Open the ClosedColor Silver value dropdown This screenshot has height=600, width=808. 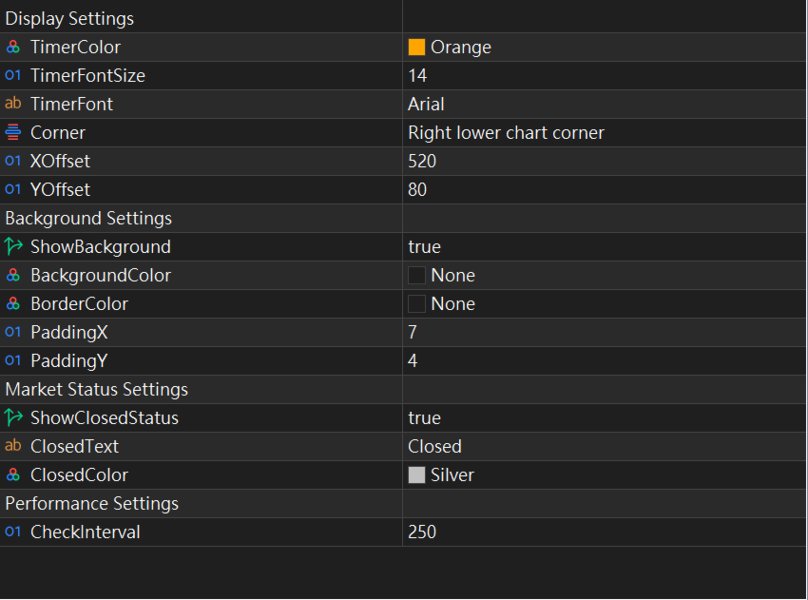tap(603, 475)
